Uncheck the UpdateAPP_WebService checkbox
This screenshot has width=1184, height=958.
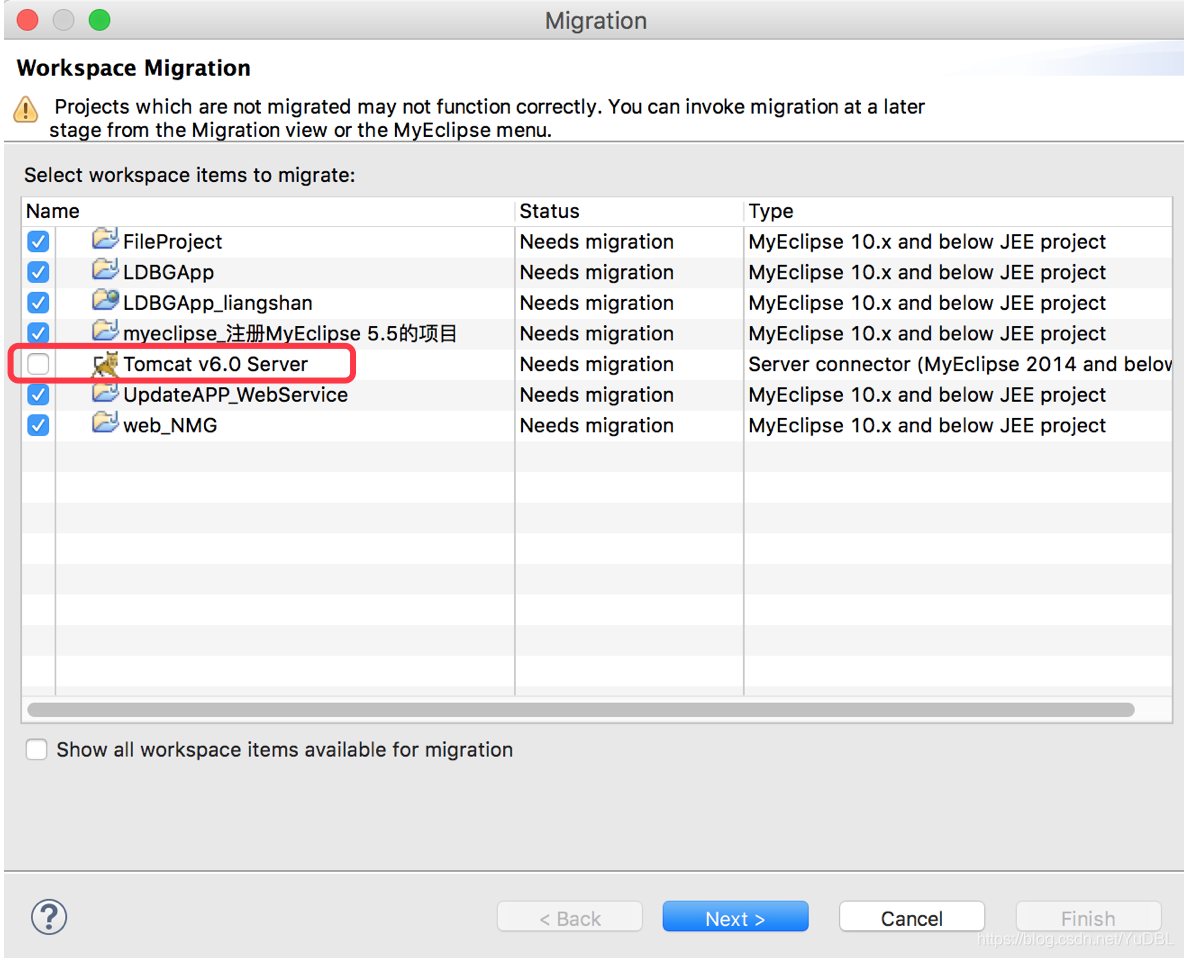[38, 395]
